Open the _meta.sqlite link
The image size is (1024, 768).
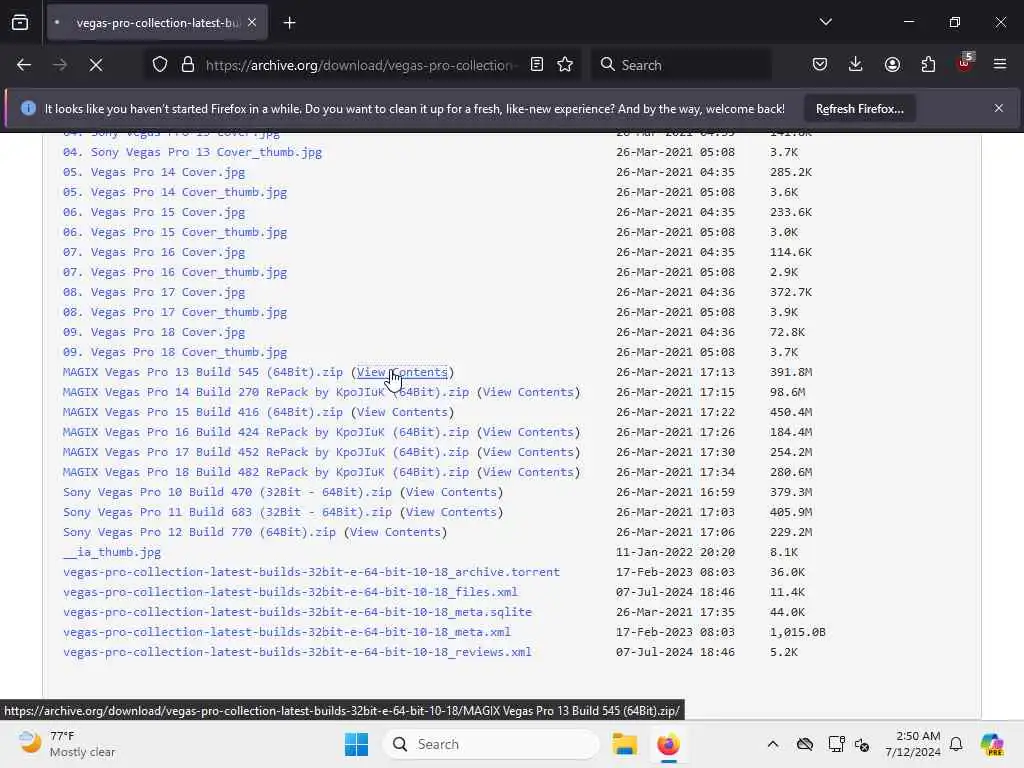click(x=297, y=613)
